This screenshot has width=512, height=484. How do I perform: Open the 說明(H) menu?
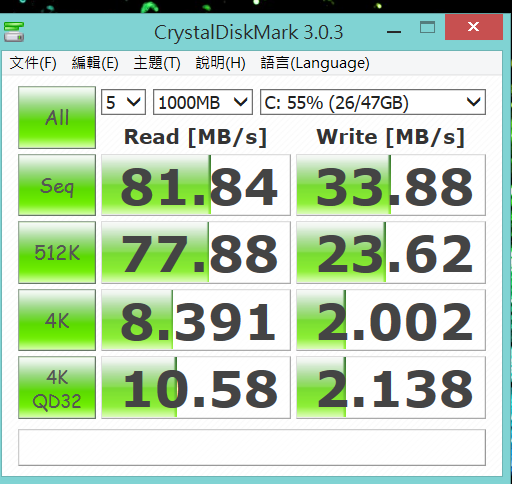click(x=221, y=63)
